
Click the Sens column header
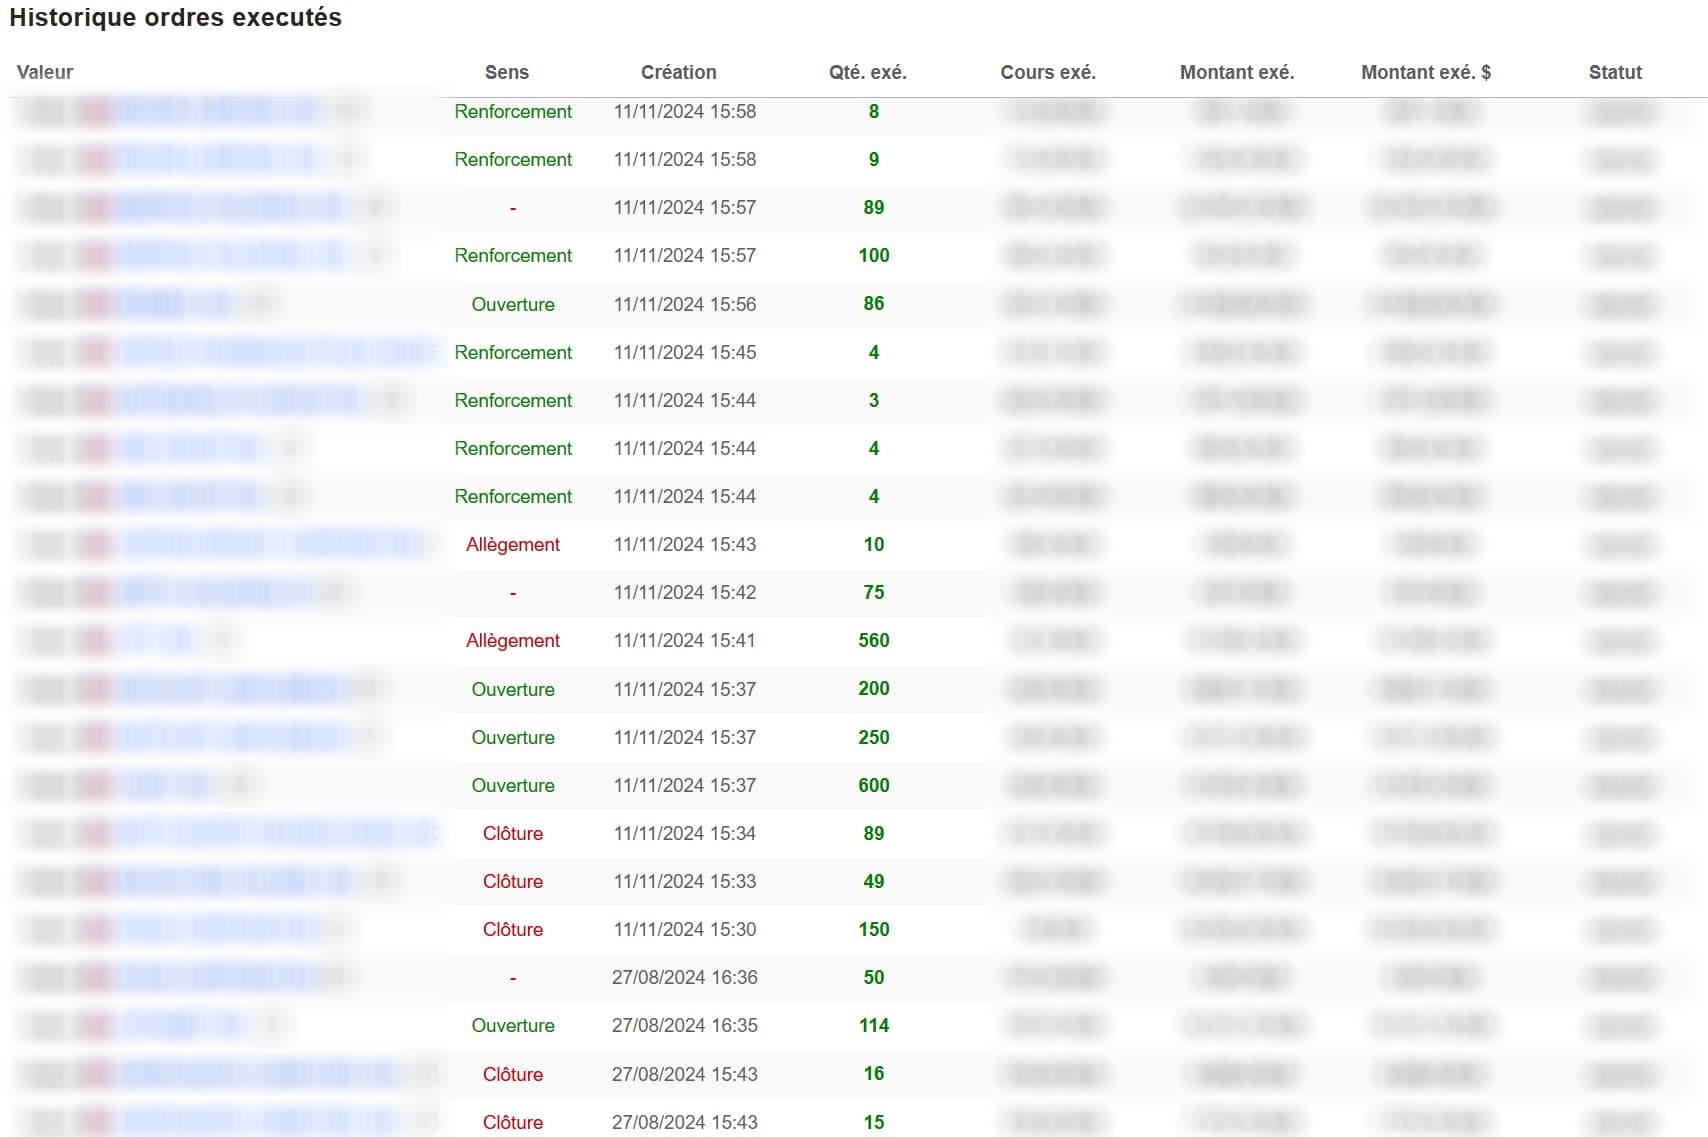[506, 72]
